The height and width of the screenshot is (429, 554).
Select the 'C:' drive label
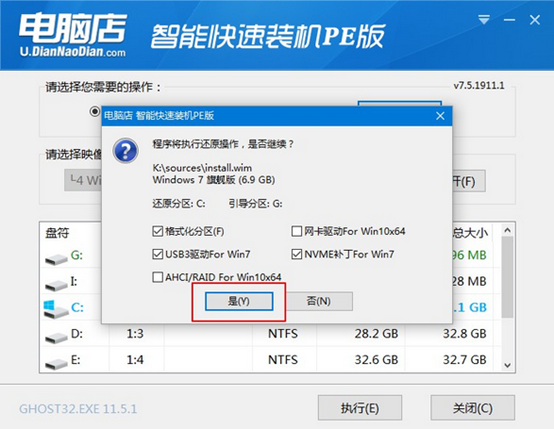click(x=77, y=307)
